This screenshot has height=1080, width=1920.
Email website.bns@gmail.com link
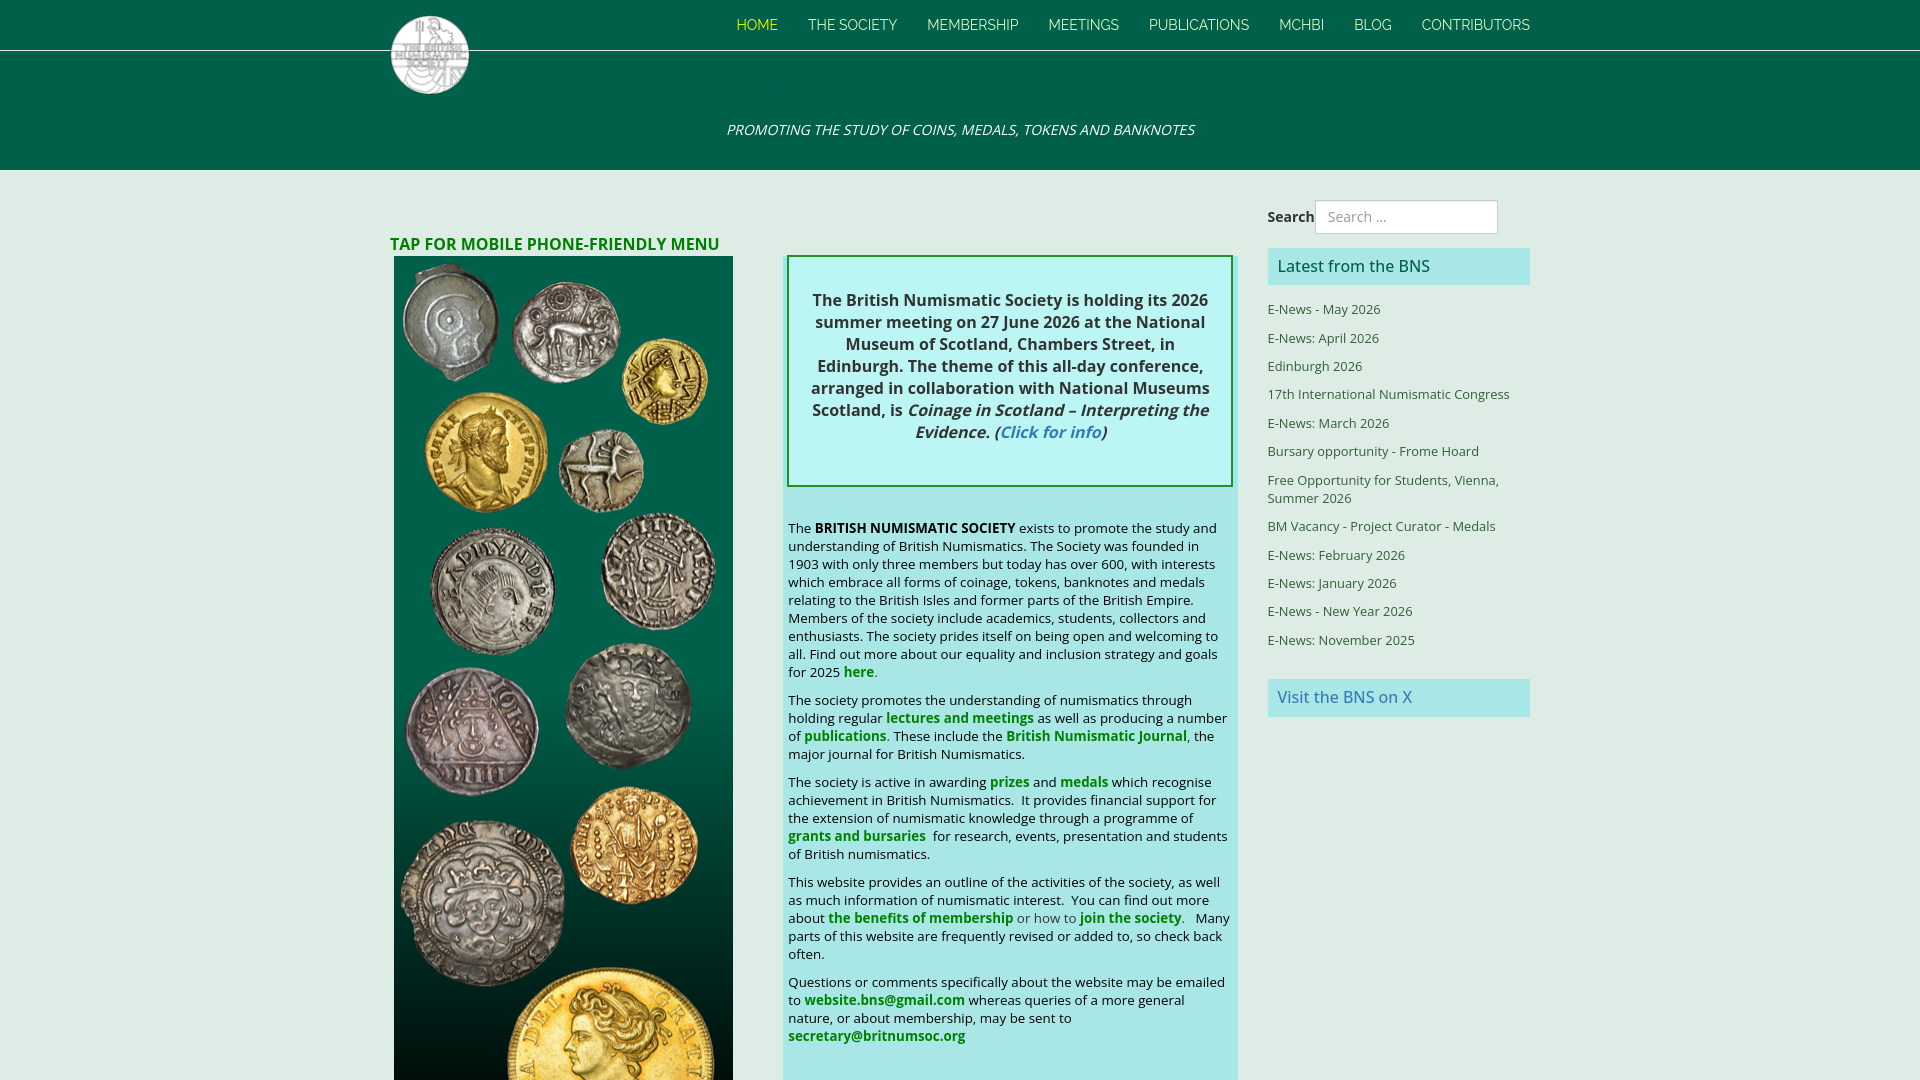884,1000
